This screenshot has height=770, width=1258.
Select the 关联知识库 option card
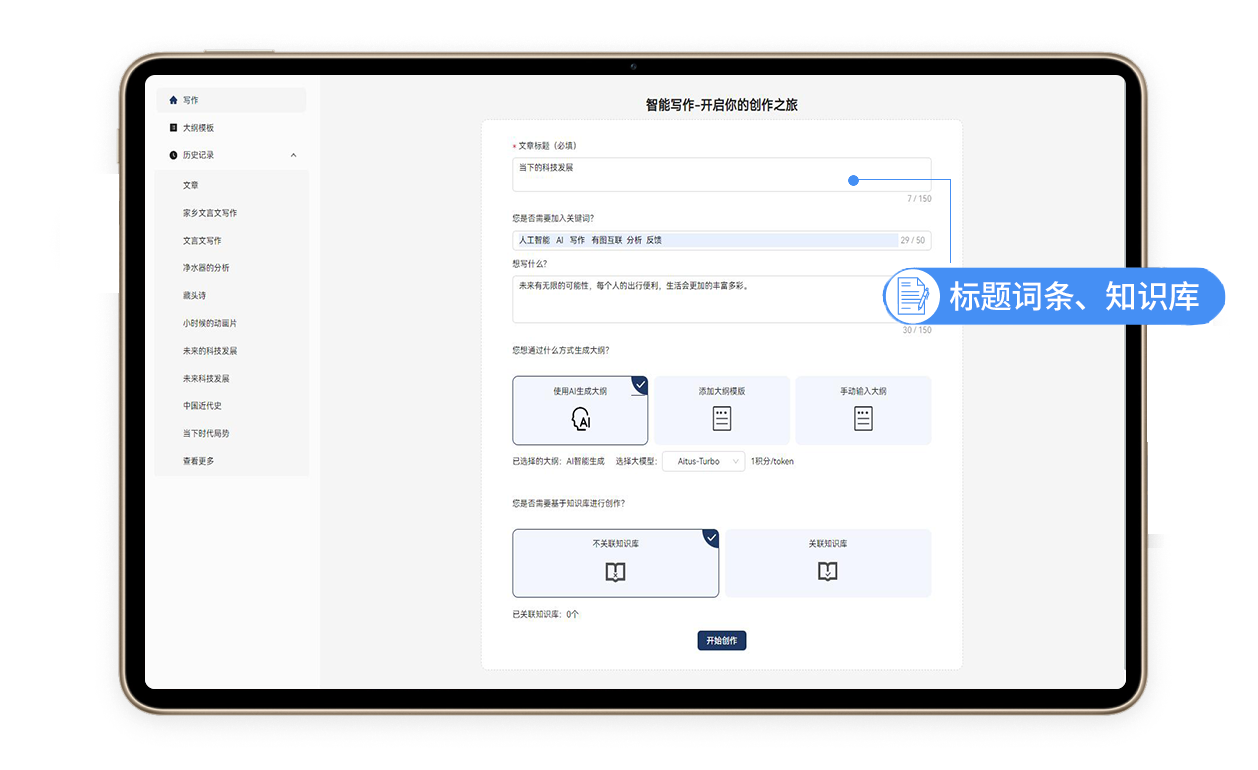[828, 562]
